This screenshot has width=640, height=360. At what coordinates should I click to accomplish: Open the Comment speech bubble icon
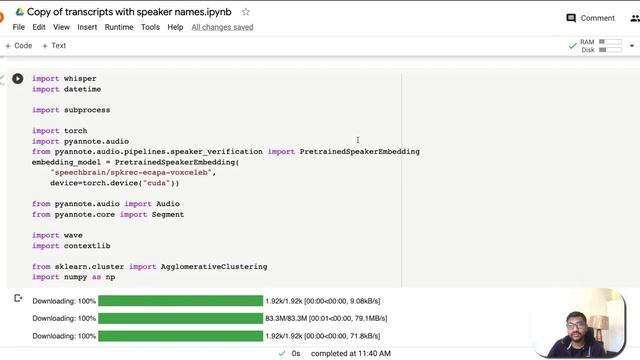(571, 18)
